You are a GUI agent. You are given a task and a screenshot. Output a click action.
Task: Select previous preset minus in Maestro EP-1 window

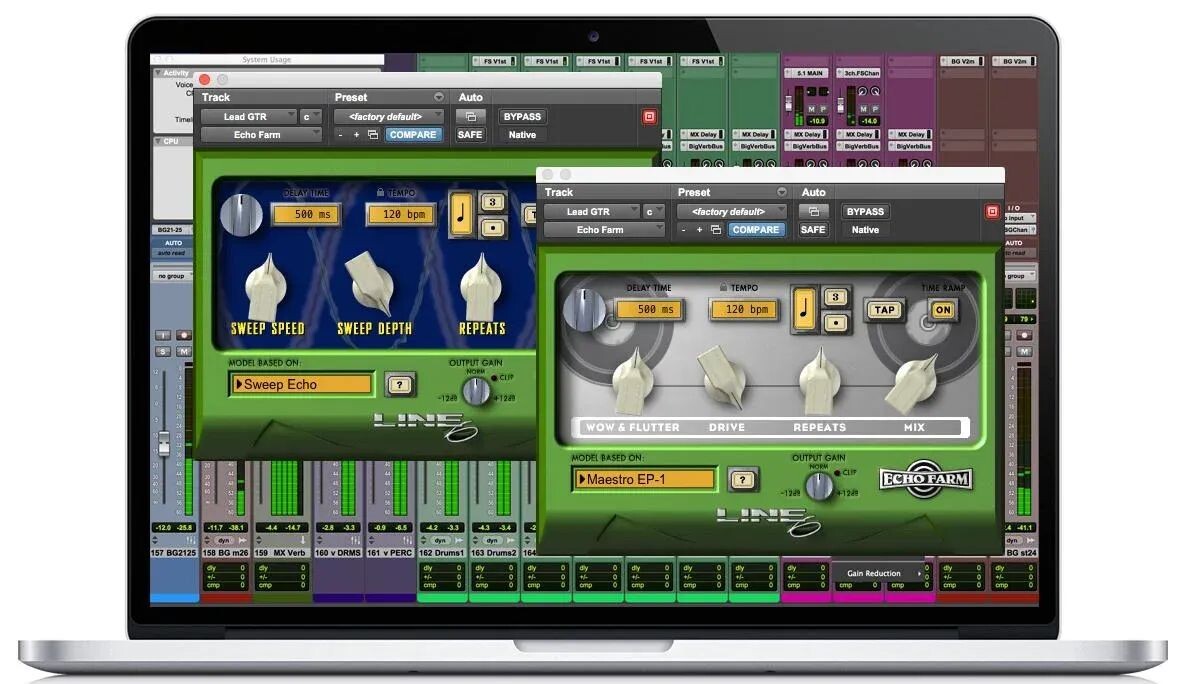pyautogui.click(x=683, y=230)
